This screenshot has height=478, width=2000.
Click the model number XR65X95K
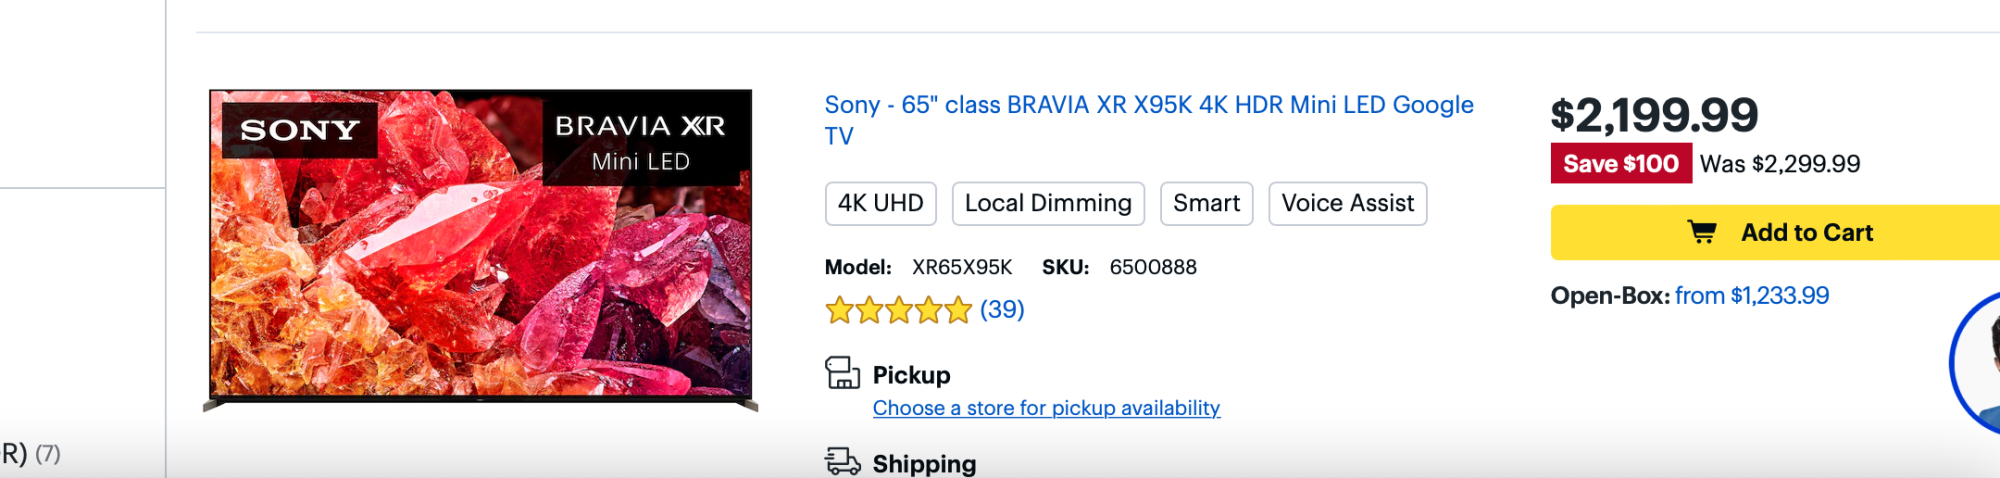click(961, 268)
